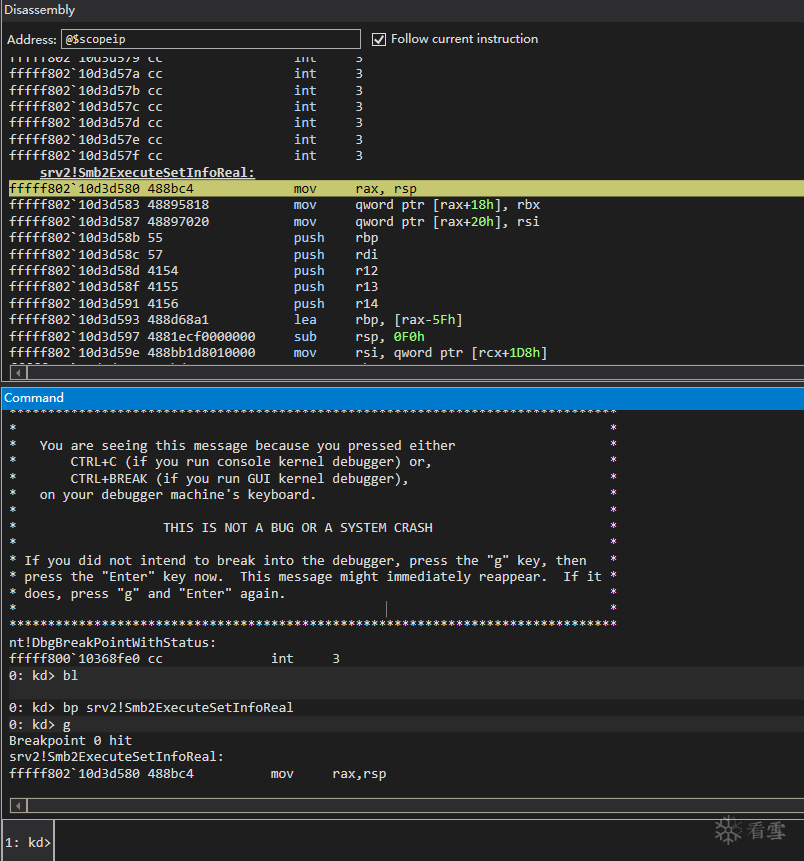Image resolution: width=804 pixels, height=861 pixels.
Task: Click the "THIS IS NOT A BUG OR A SYSTEM CRASH" line
Action: (298, 528)
